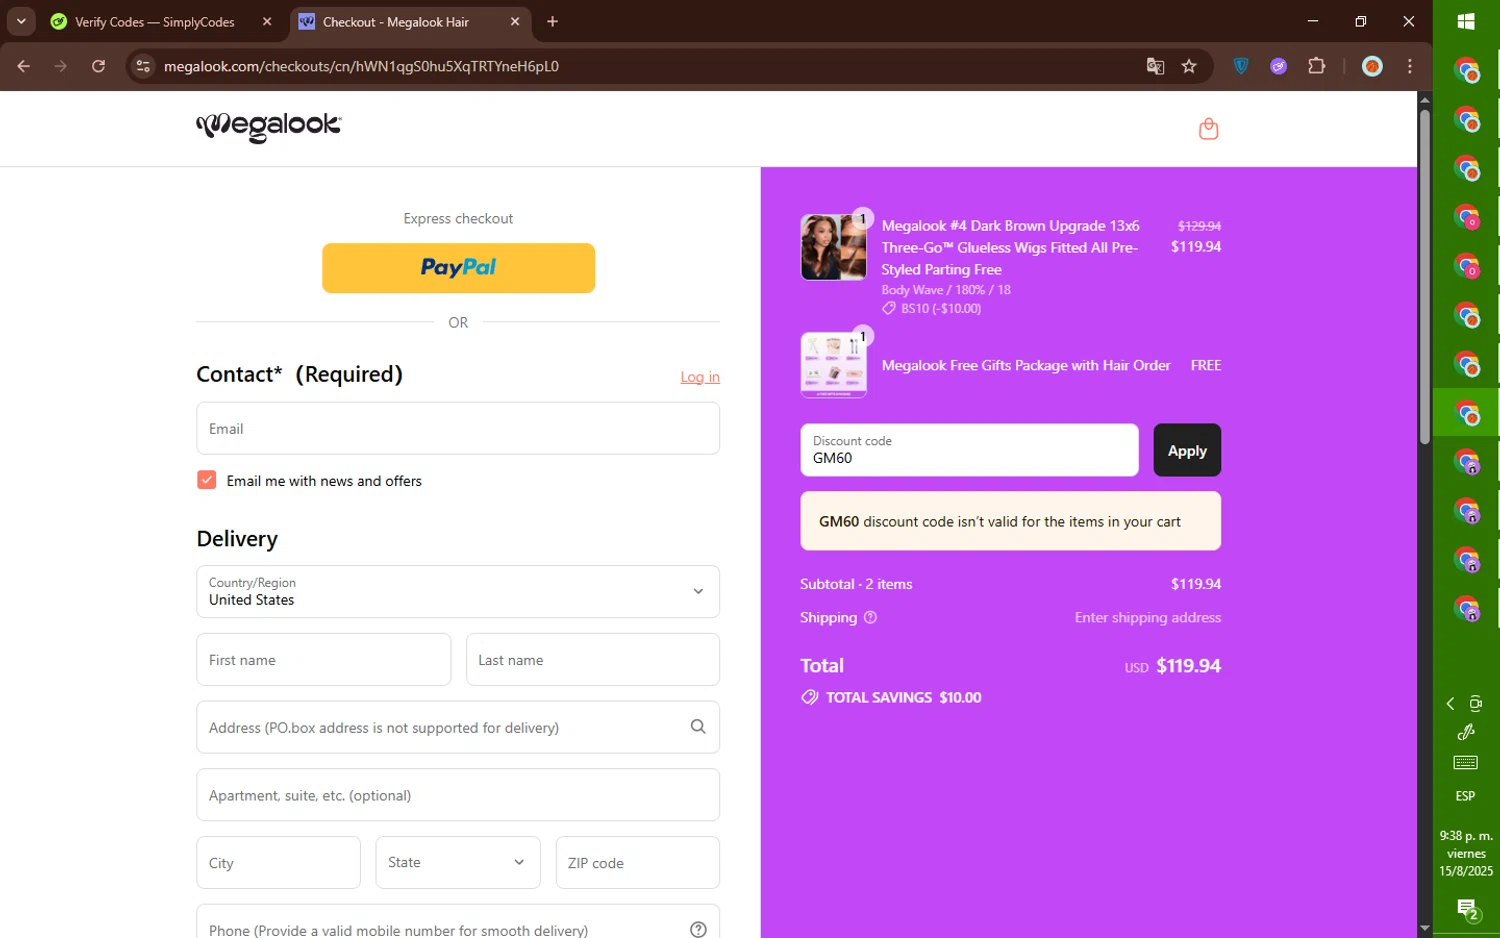Open the shopping bag cart icon
Image resolution: width=1500 pixels, height=938 pixels.
1208,128
